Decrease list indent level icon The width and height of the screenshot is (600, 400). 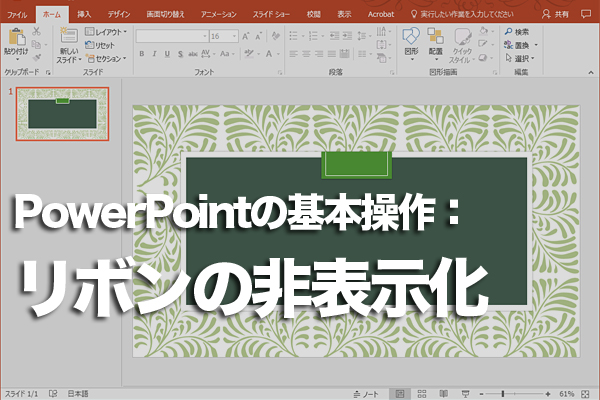coord(334,36)
